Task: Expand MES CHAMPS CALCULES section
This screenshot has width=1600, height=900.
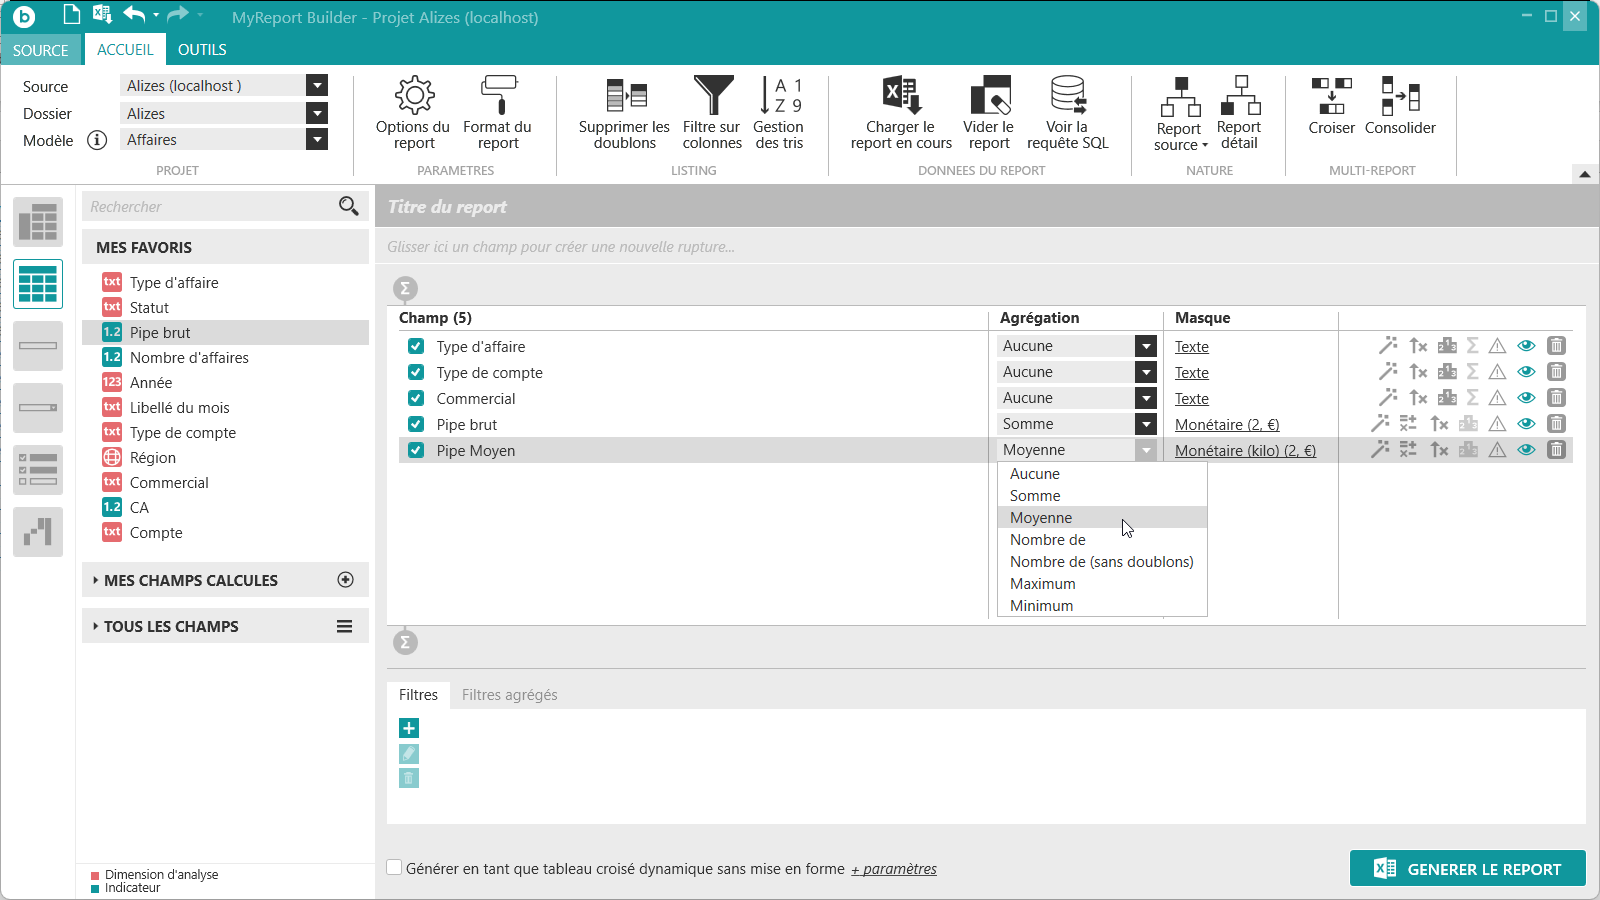Action: coord(190,580)
